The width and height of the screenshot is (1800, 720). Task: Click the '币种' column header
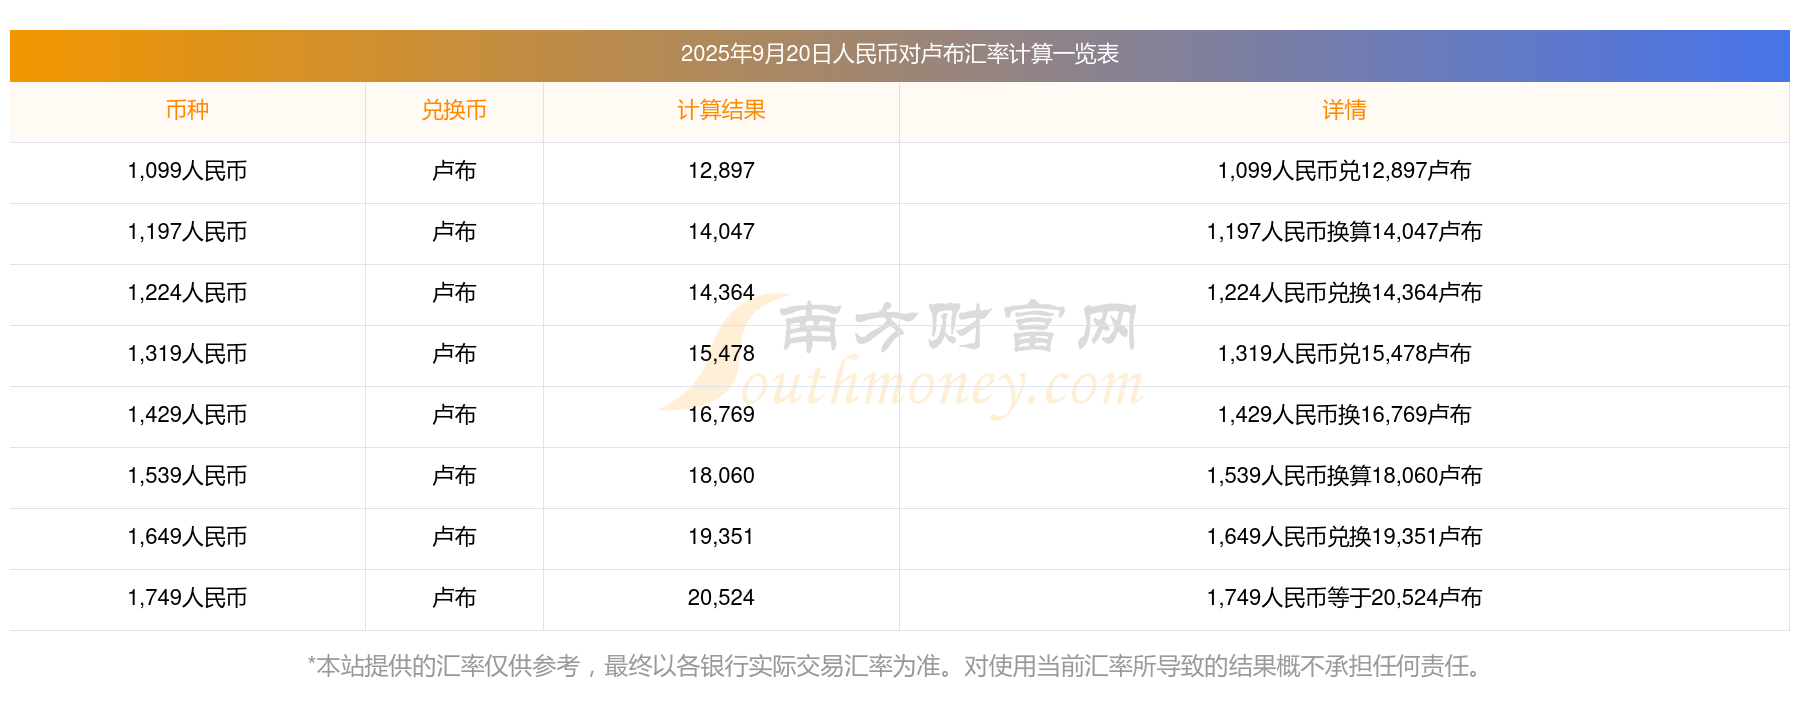(x=187, y=110)
